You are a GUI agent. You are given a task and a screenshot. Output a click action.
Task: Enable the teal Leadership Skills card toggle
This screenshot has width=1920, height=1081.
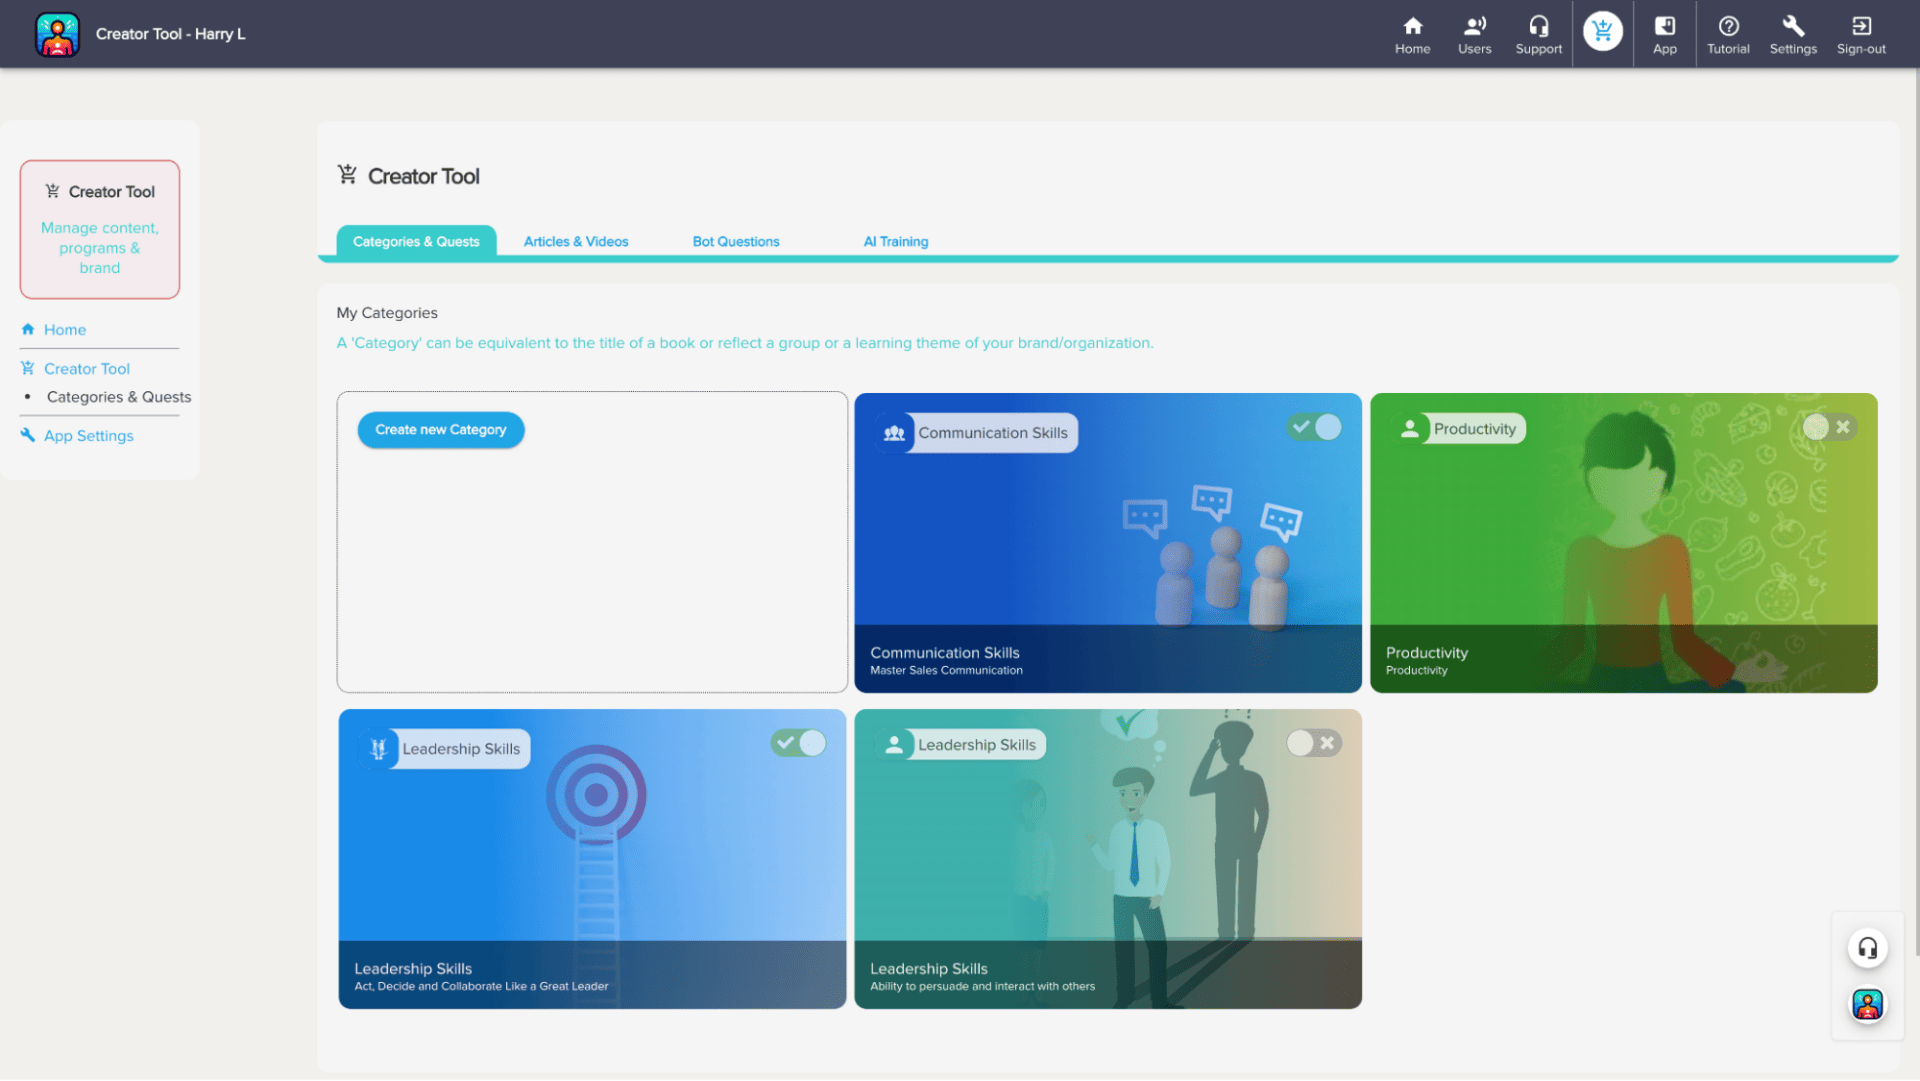pos(1313,744)
